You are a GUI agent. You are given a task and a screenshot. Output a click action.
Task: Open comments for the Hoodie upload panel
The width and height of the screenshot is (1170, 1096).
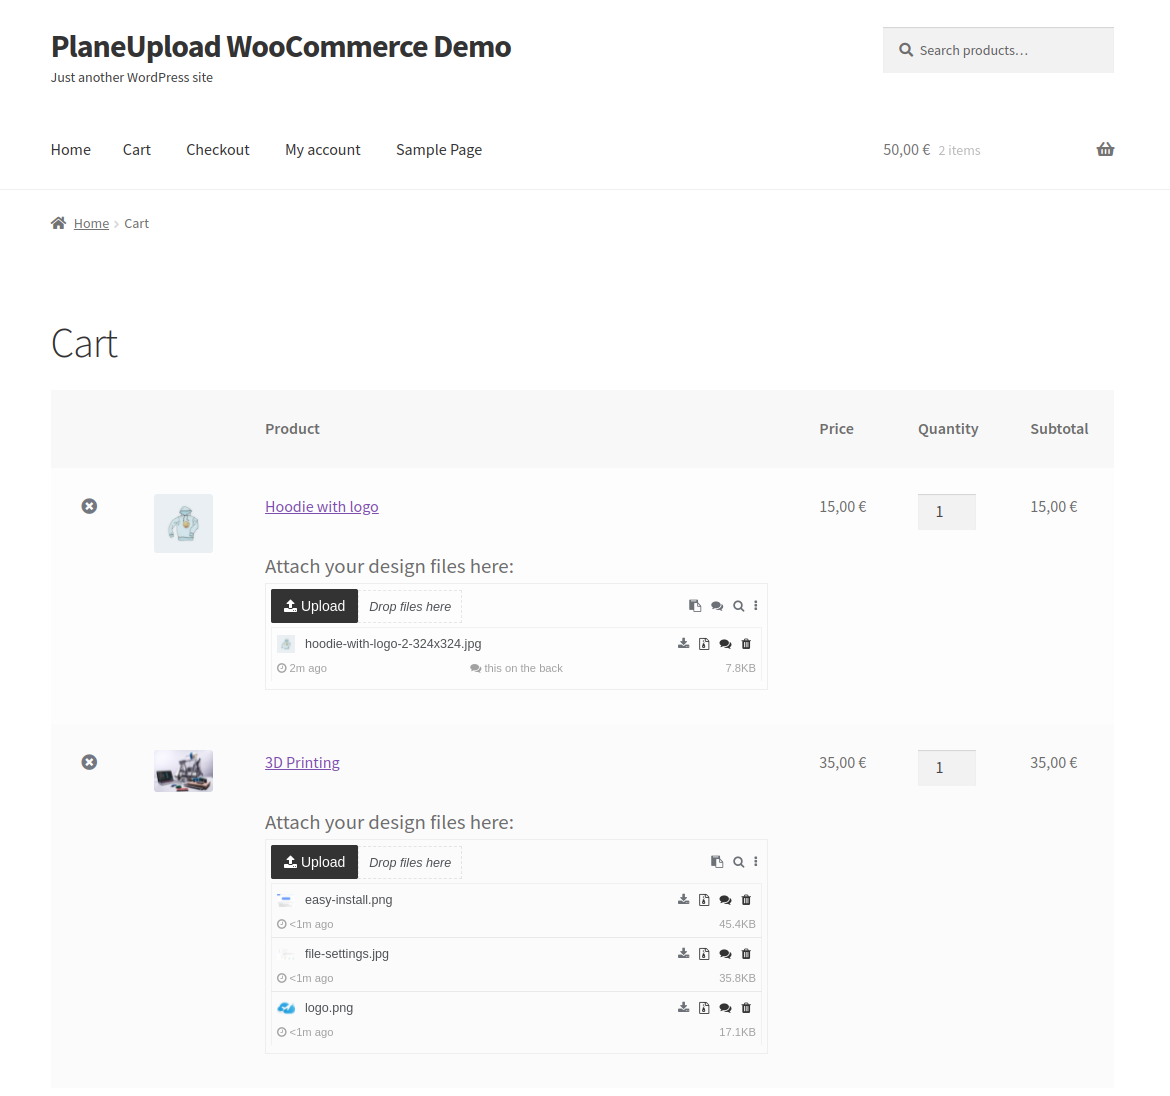tap(717, 606)
